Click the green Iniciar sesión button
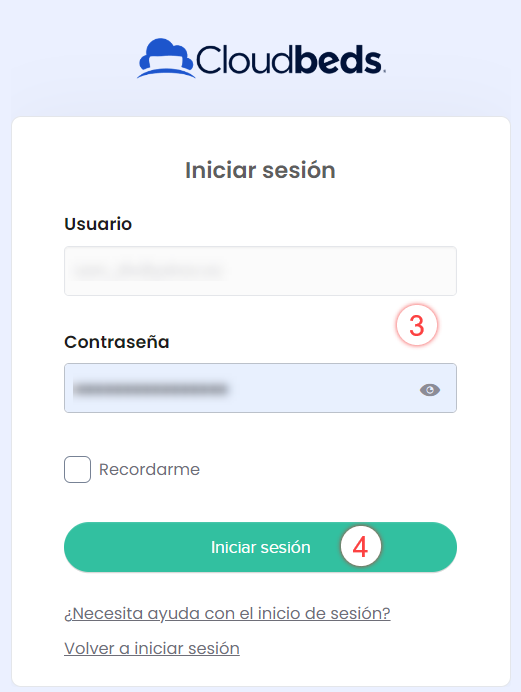Screen dimensions: 521x692 (x=260, y=547)
